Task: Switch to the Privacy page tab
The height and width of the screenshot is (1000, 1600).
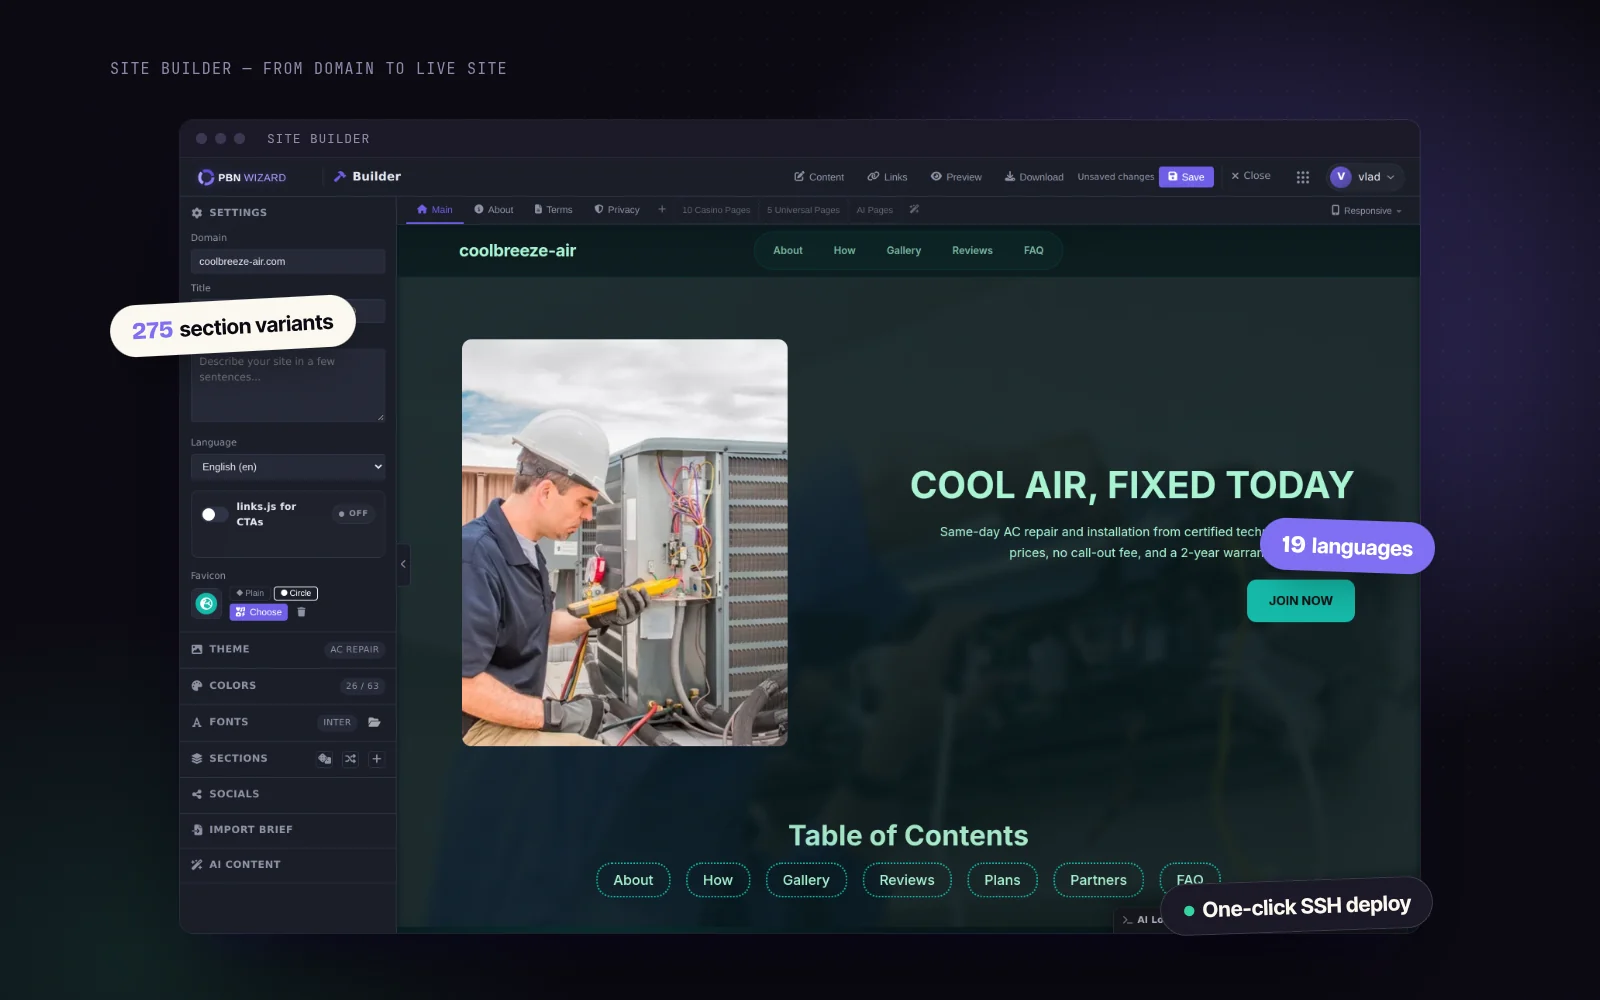Action: tap(617, 210)
